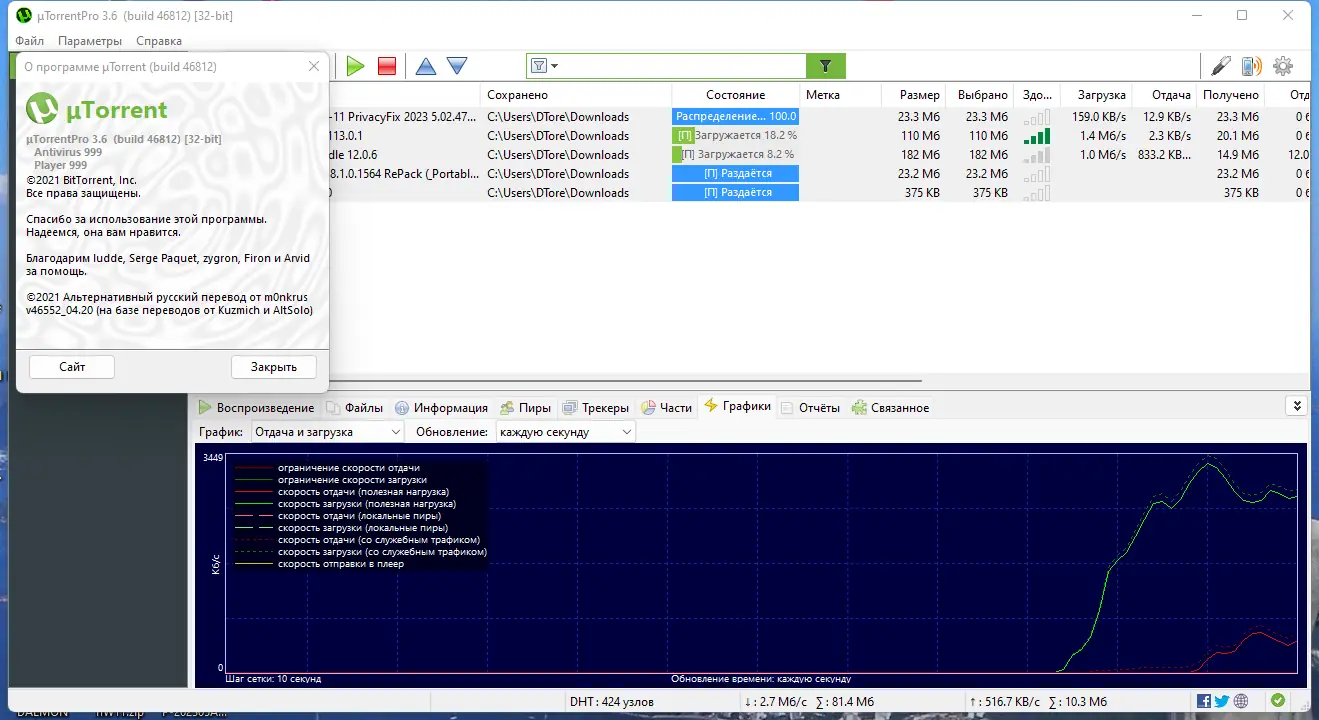
Task: Click the green checkmark network status icon
Action: 1278,701
